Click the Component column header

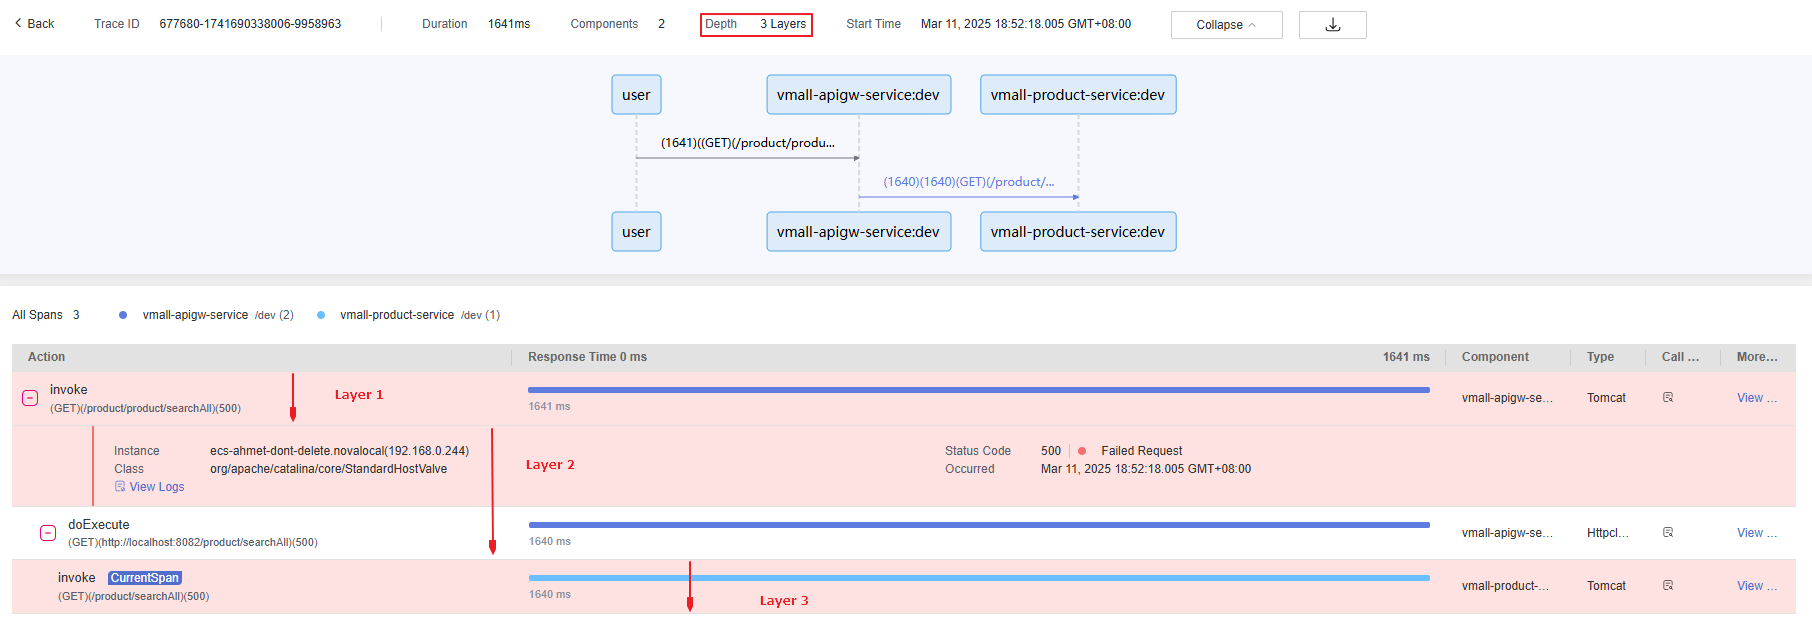pos(1495,357)
